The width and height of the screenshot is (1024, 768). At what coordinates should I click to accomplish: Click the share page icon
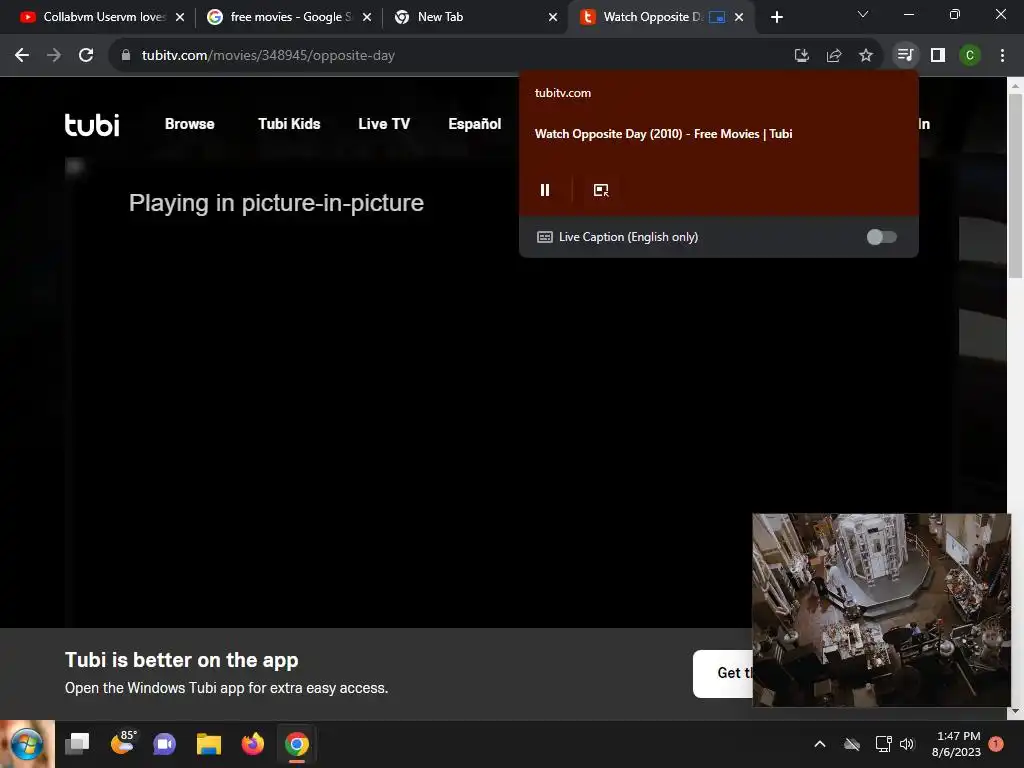(834, 56)
